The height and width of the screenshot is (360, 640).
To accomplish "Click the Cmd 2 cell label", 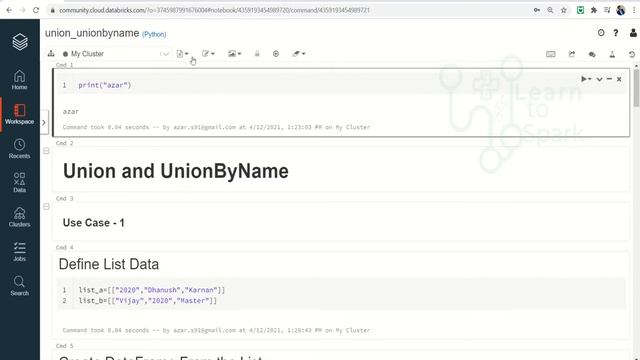I will point(64,143).
